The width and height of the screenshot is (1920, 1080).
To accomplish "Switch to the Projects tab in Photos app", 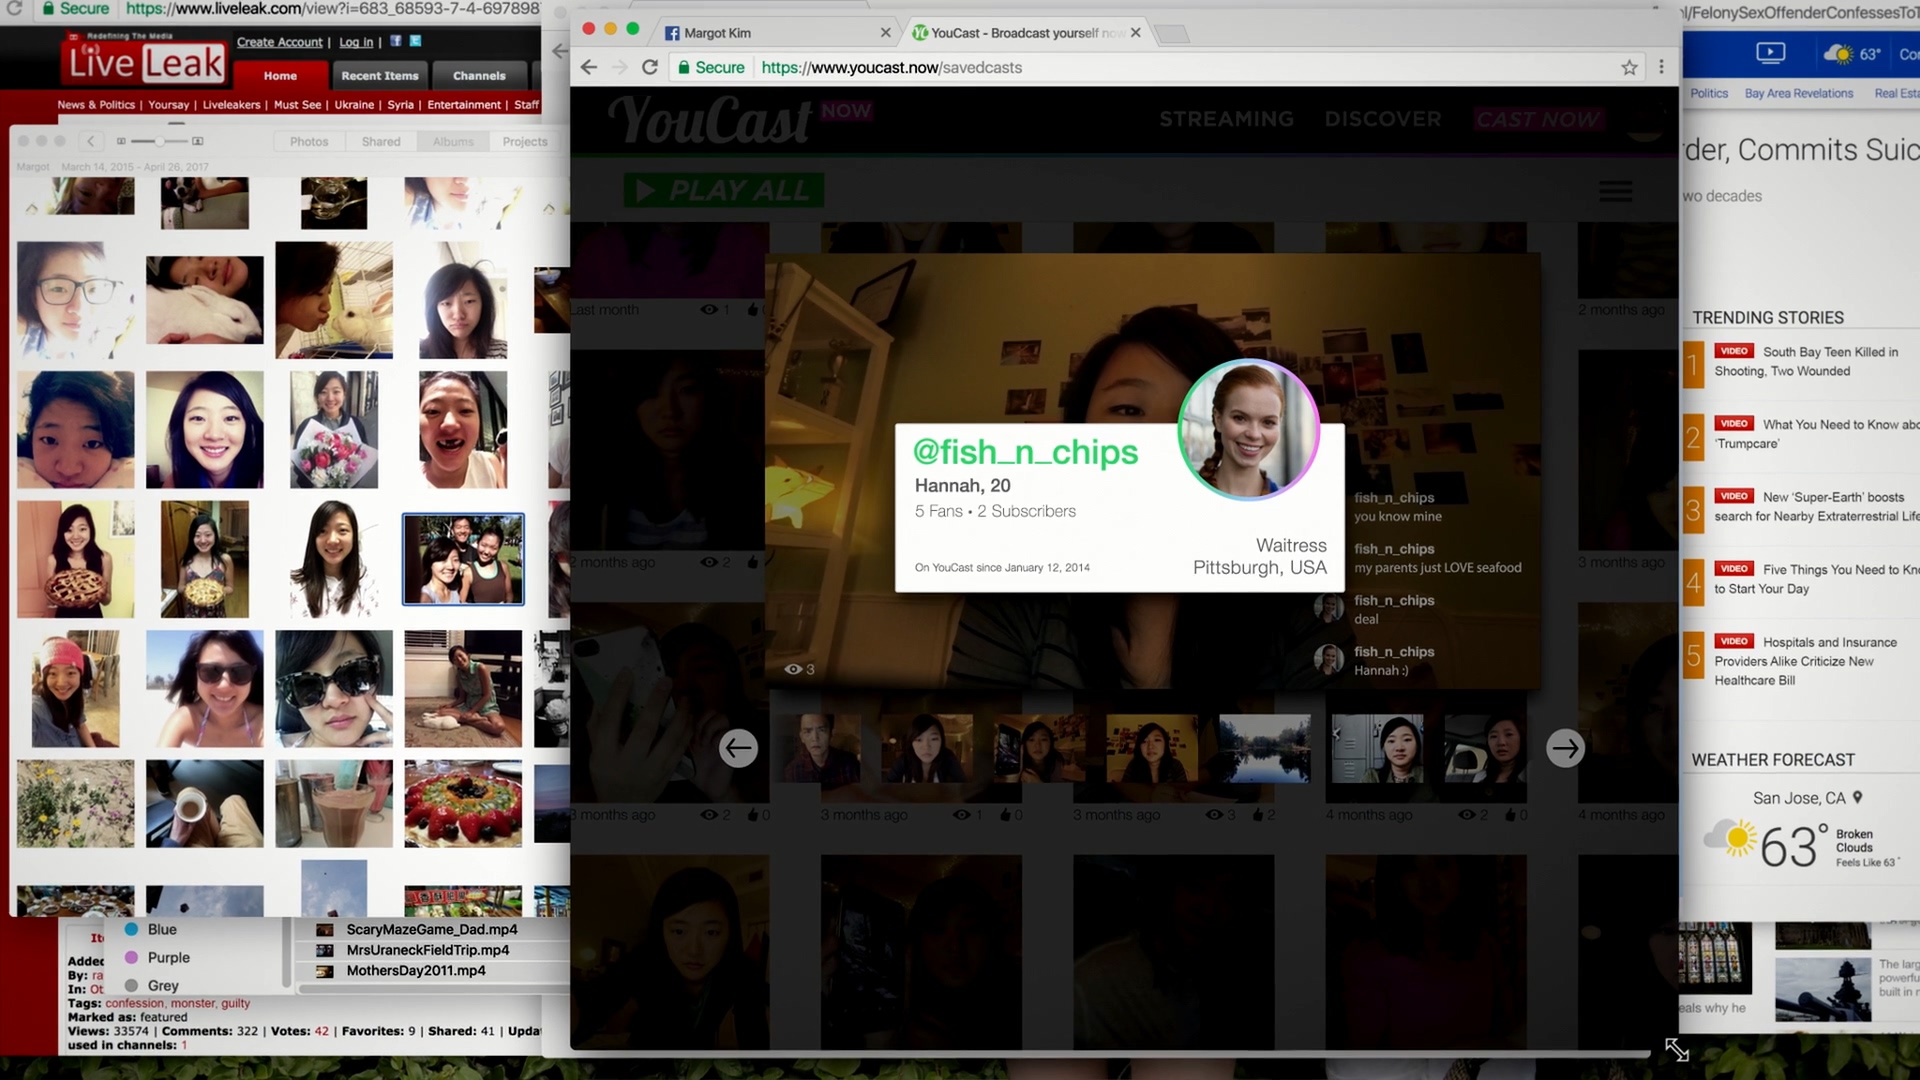I will point(525,141).
